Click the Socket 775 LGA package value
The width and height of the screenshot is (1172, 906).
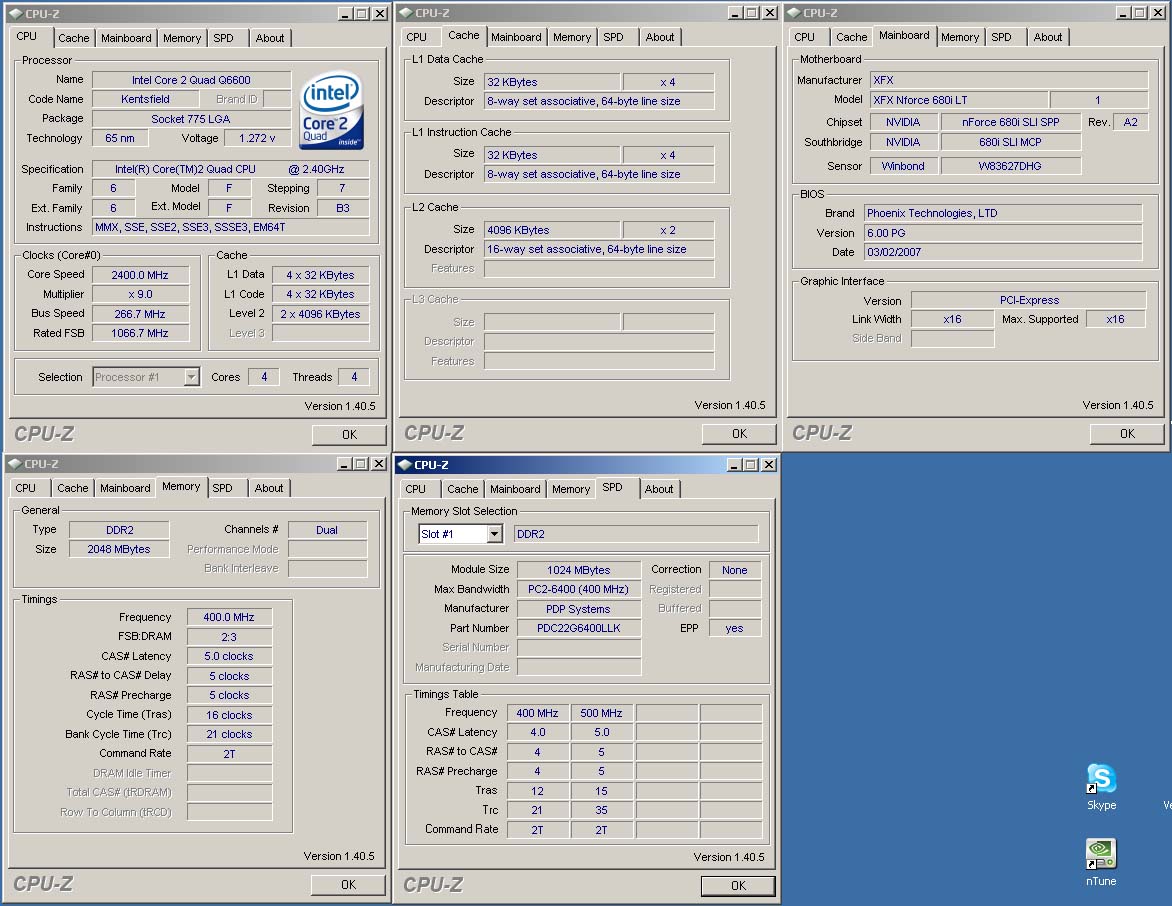(x=191, y=119)
